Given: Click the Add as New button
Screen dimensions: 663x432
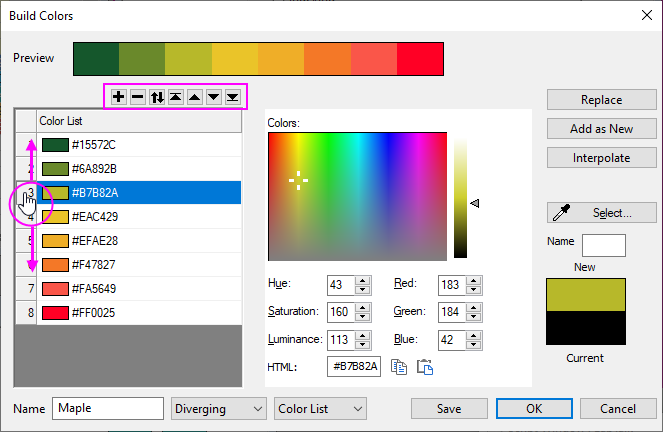Looking at the screenshot, I should pyautogui.click(x=601, y=128).
